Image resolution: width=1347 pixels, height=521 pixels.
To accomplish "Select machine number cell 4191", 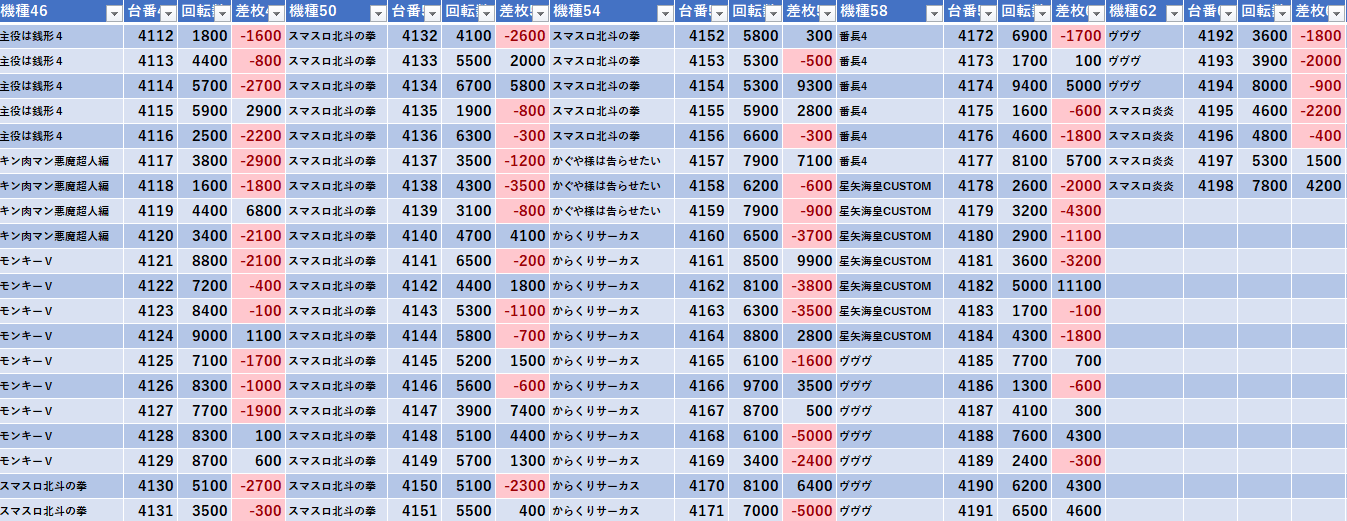I will (x=972, y=511).
